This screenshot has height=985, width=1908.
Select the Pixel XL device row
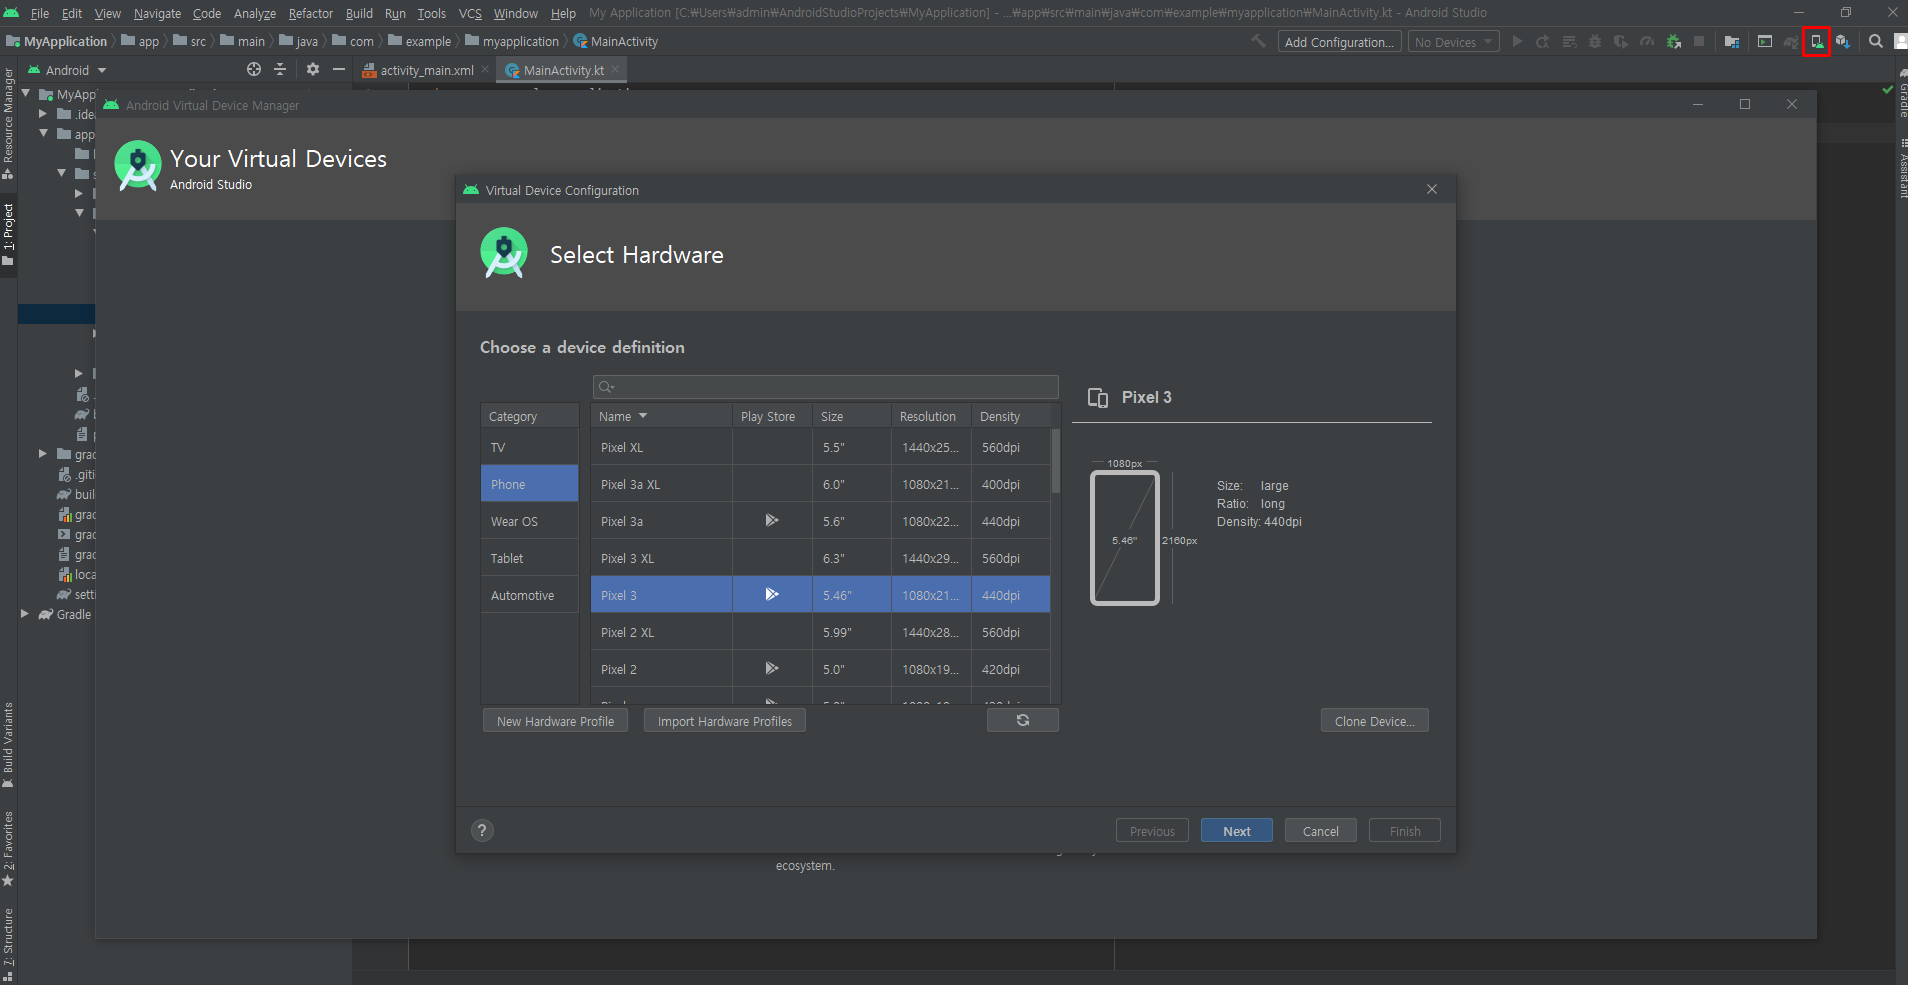tap(821, 447)
